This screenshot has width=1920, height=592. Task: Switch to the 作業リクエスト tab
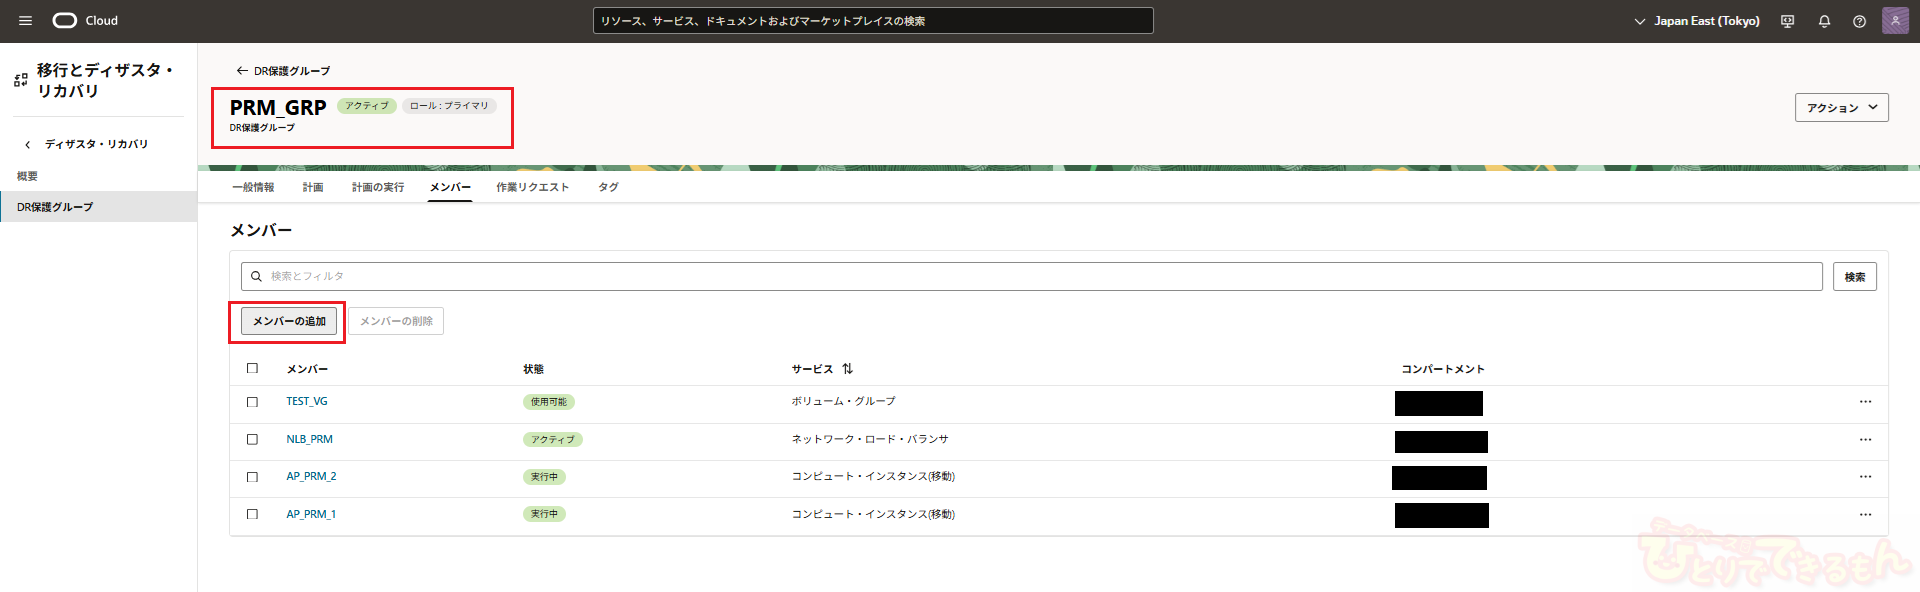tap(532, 187)
